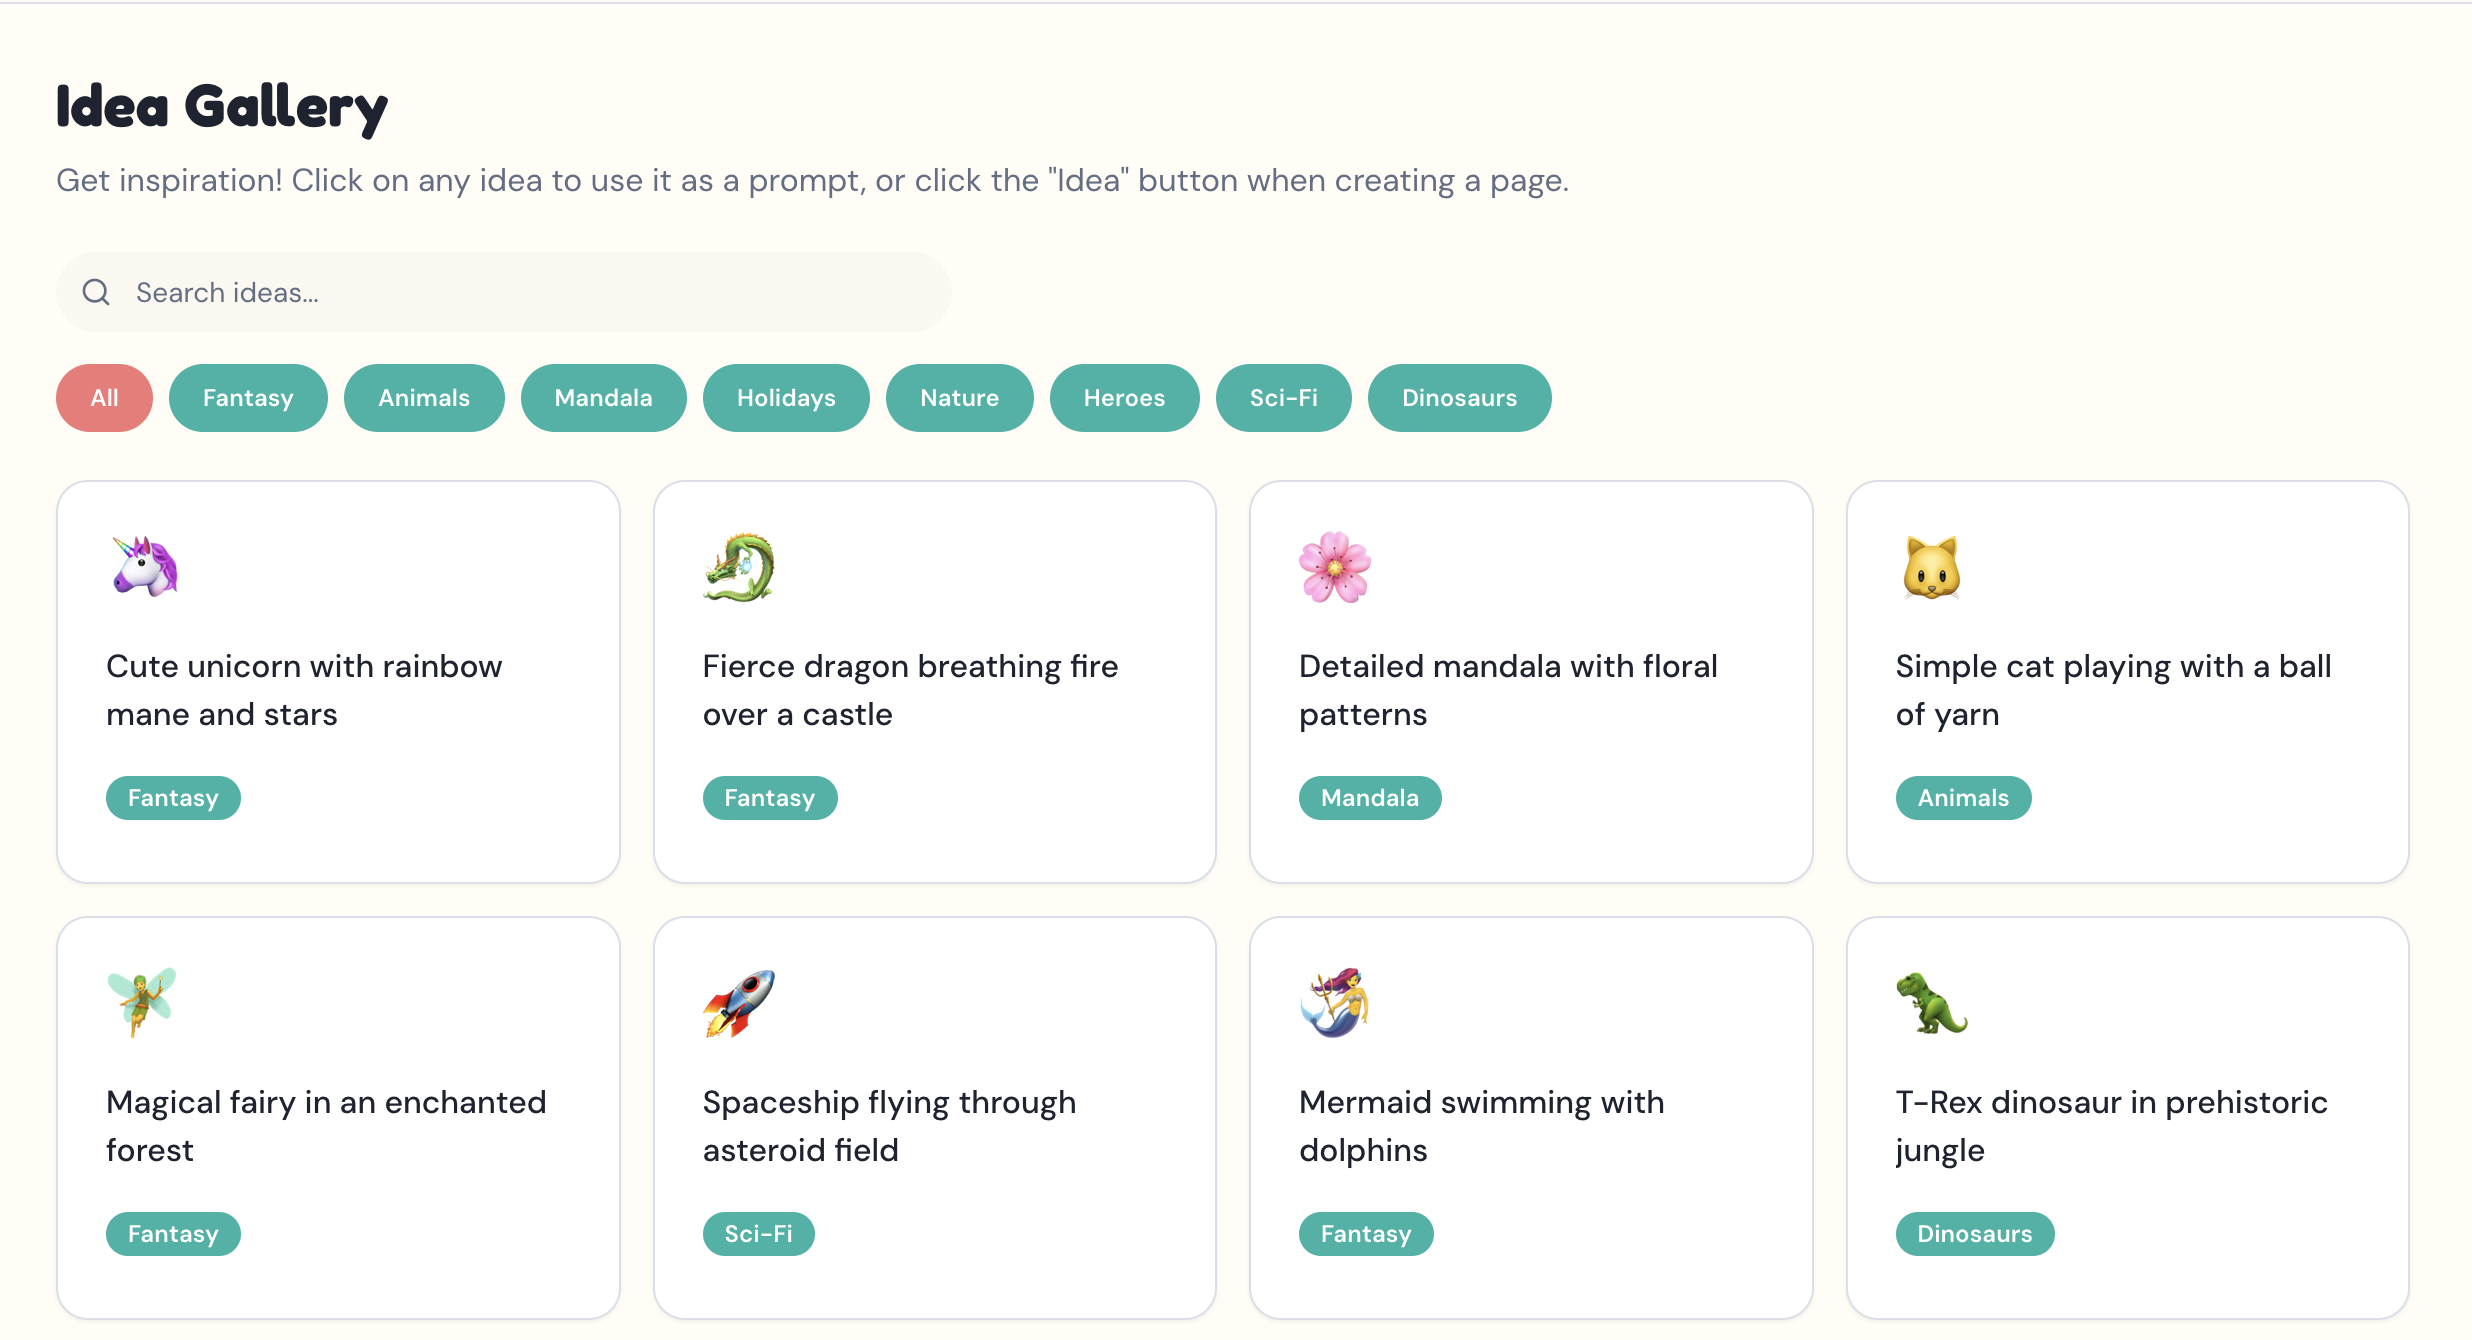Image resolution: width=2472 pixels, height=1340 pixels.
Task: Pick the Dinosaurs filter chip at top
Action: coord(1459,398)
